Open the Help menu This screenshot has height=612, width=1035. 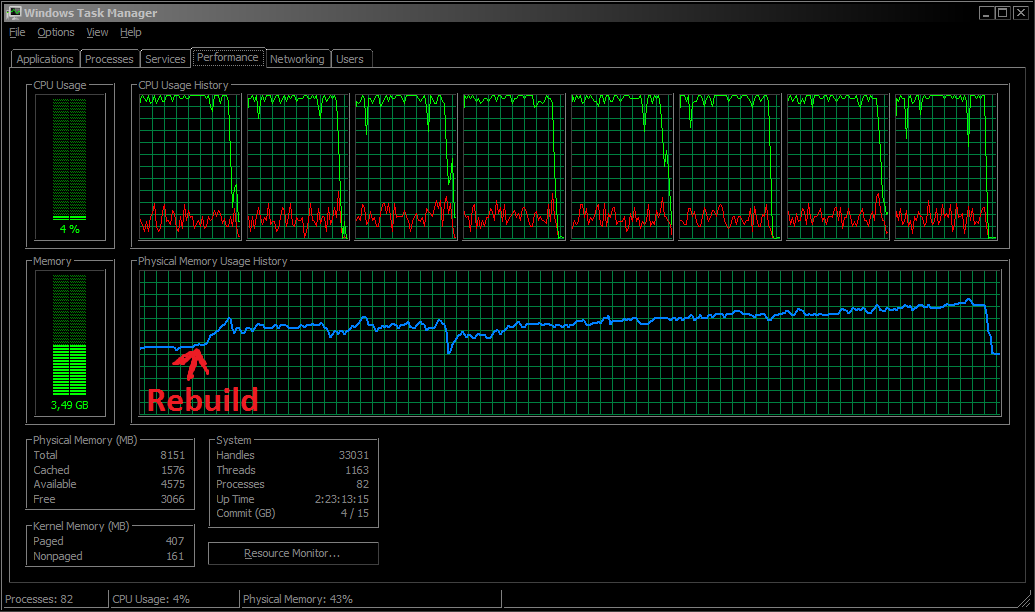point(131,32)
